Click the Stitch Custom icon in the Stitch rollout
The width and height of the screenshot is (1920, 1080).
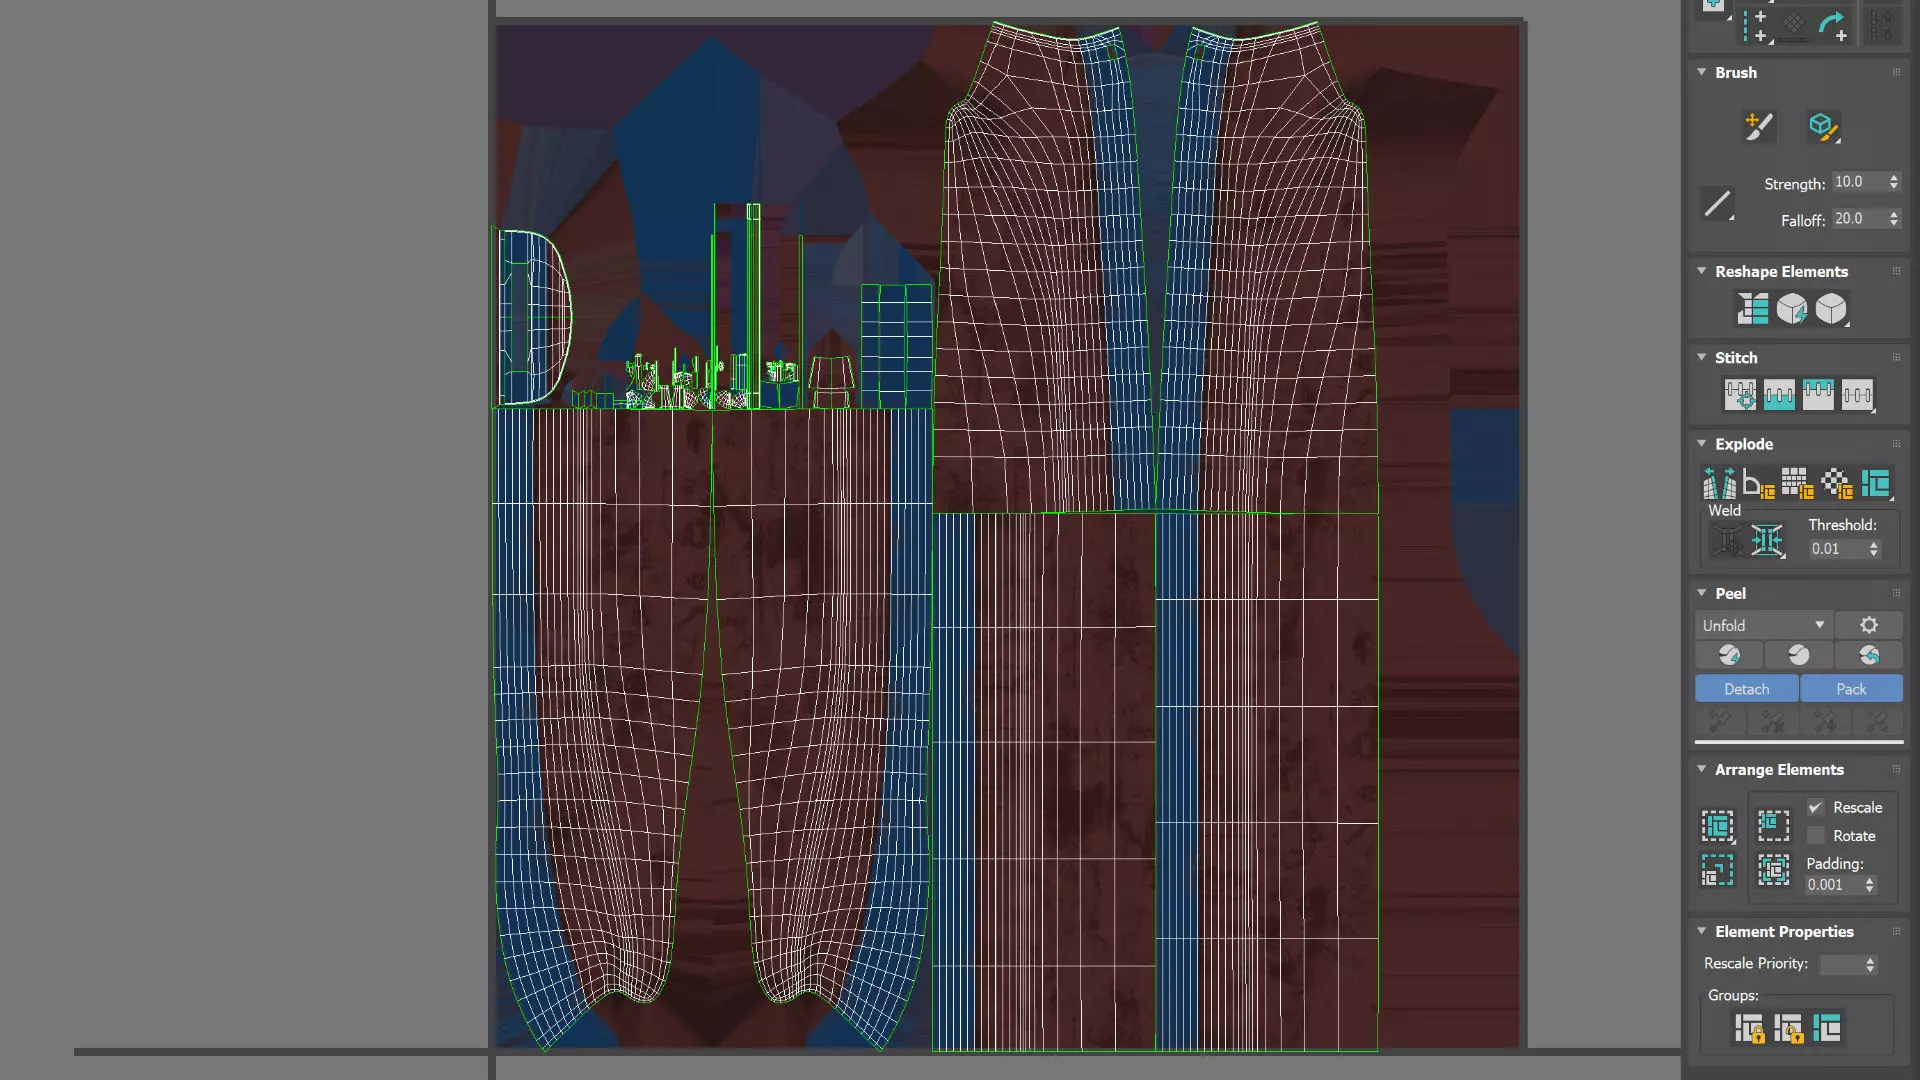point(1857,395)
